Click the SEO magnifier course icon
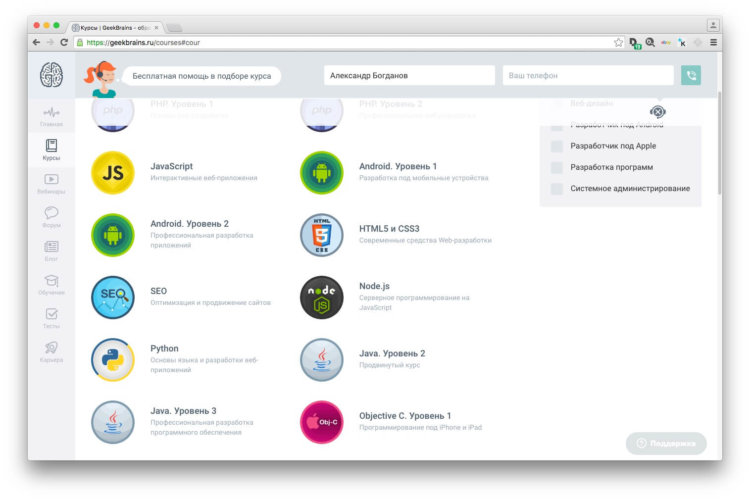The image size is (750, 500). tap(113, 297)
